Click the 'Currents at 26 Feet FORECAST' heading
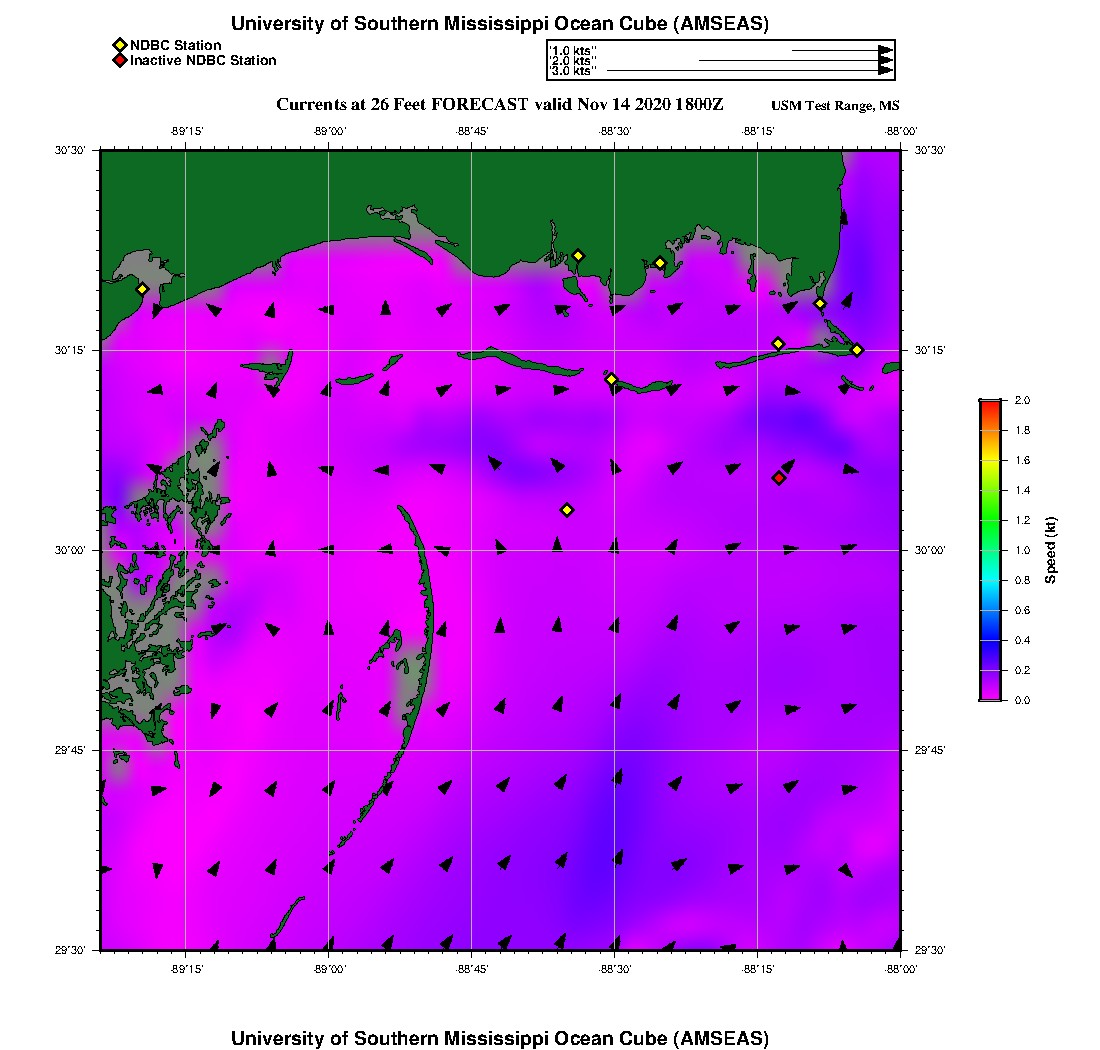Viewport: 1100px width, 1050px height. pyautogui.click(x=400, y=105)
